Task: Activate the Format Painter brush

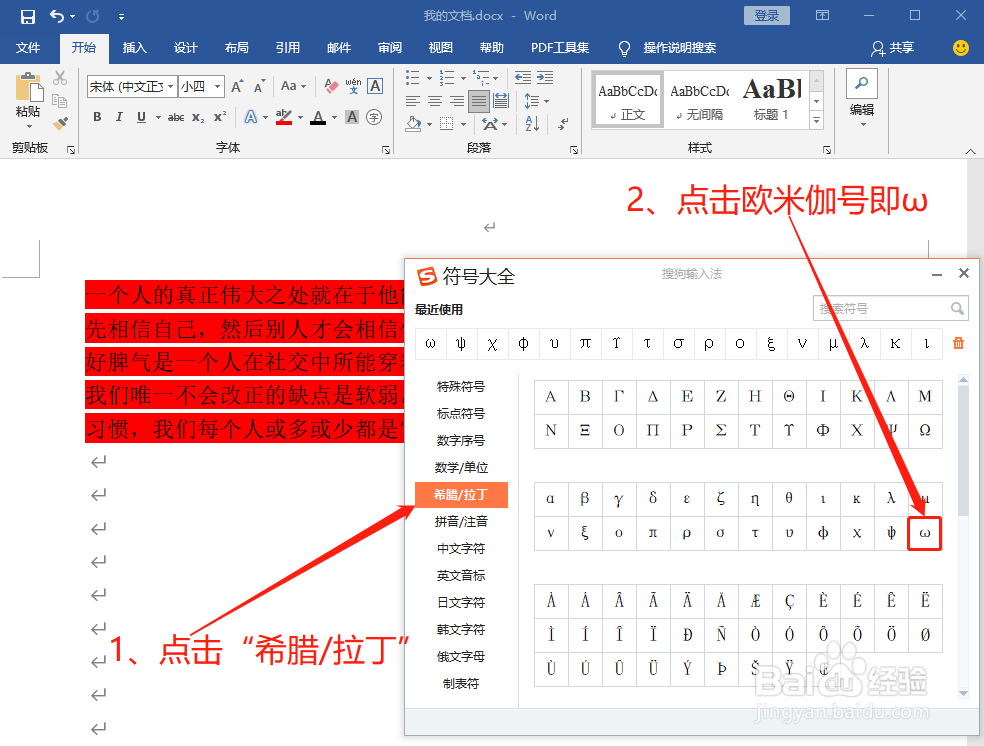Action: [x=60, y=123]
